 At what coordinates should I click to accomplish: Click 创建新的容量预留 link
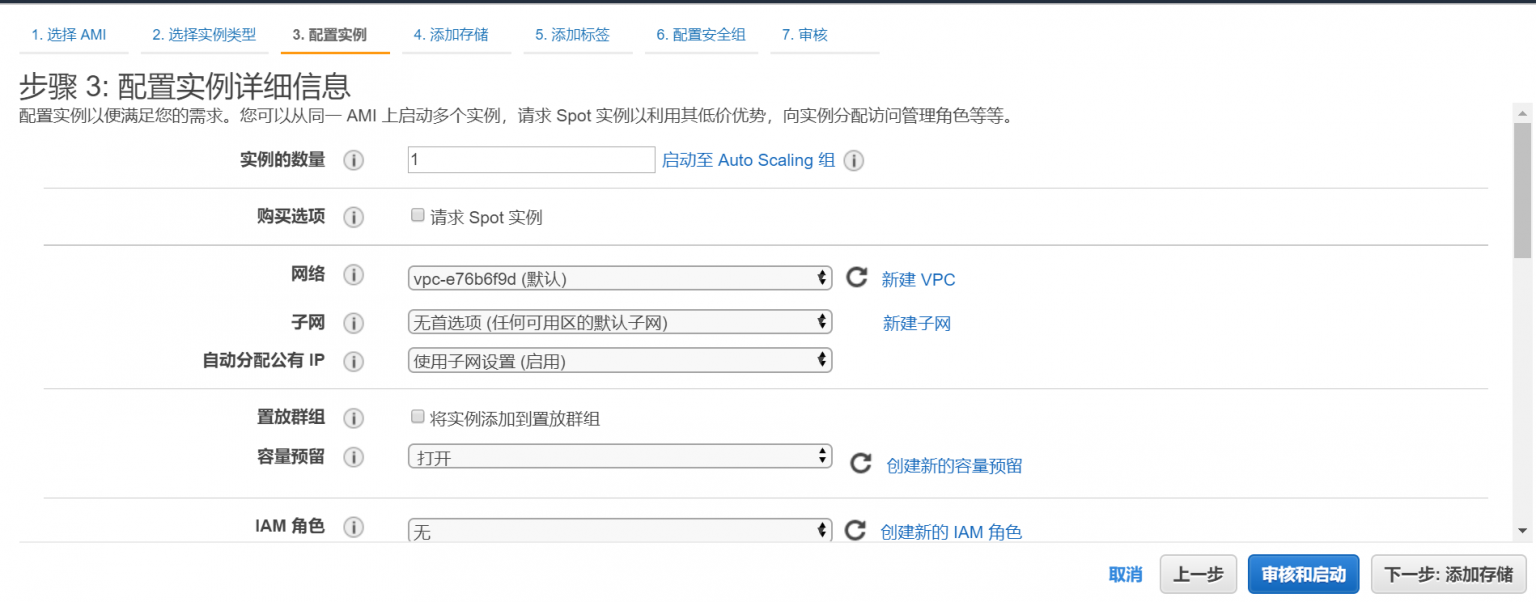pyautogui.click(x=954, y=466)
